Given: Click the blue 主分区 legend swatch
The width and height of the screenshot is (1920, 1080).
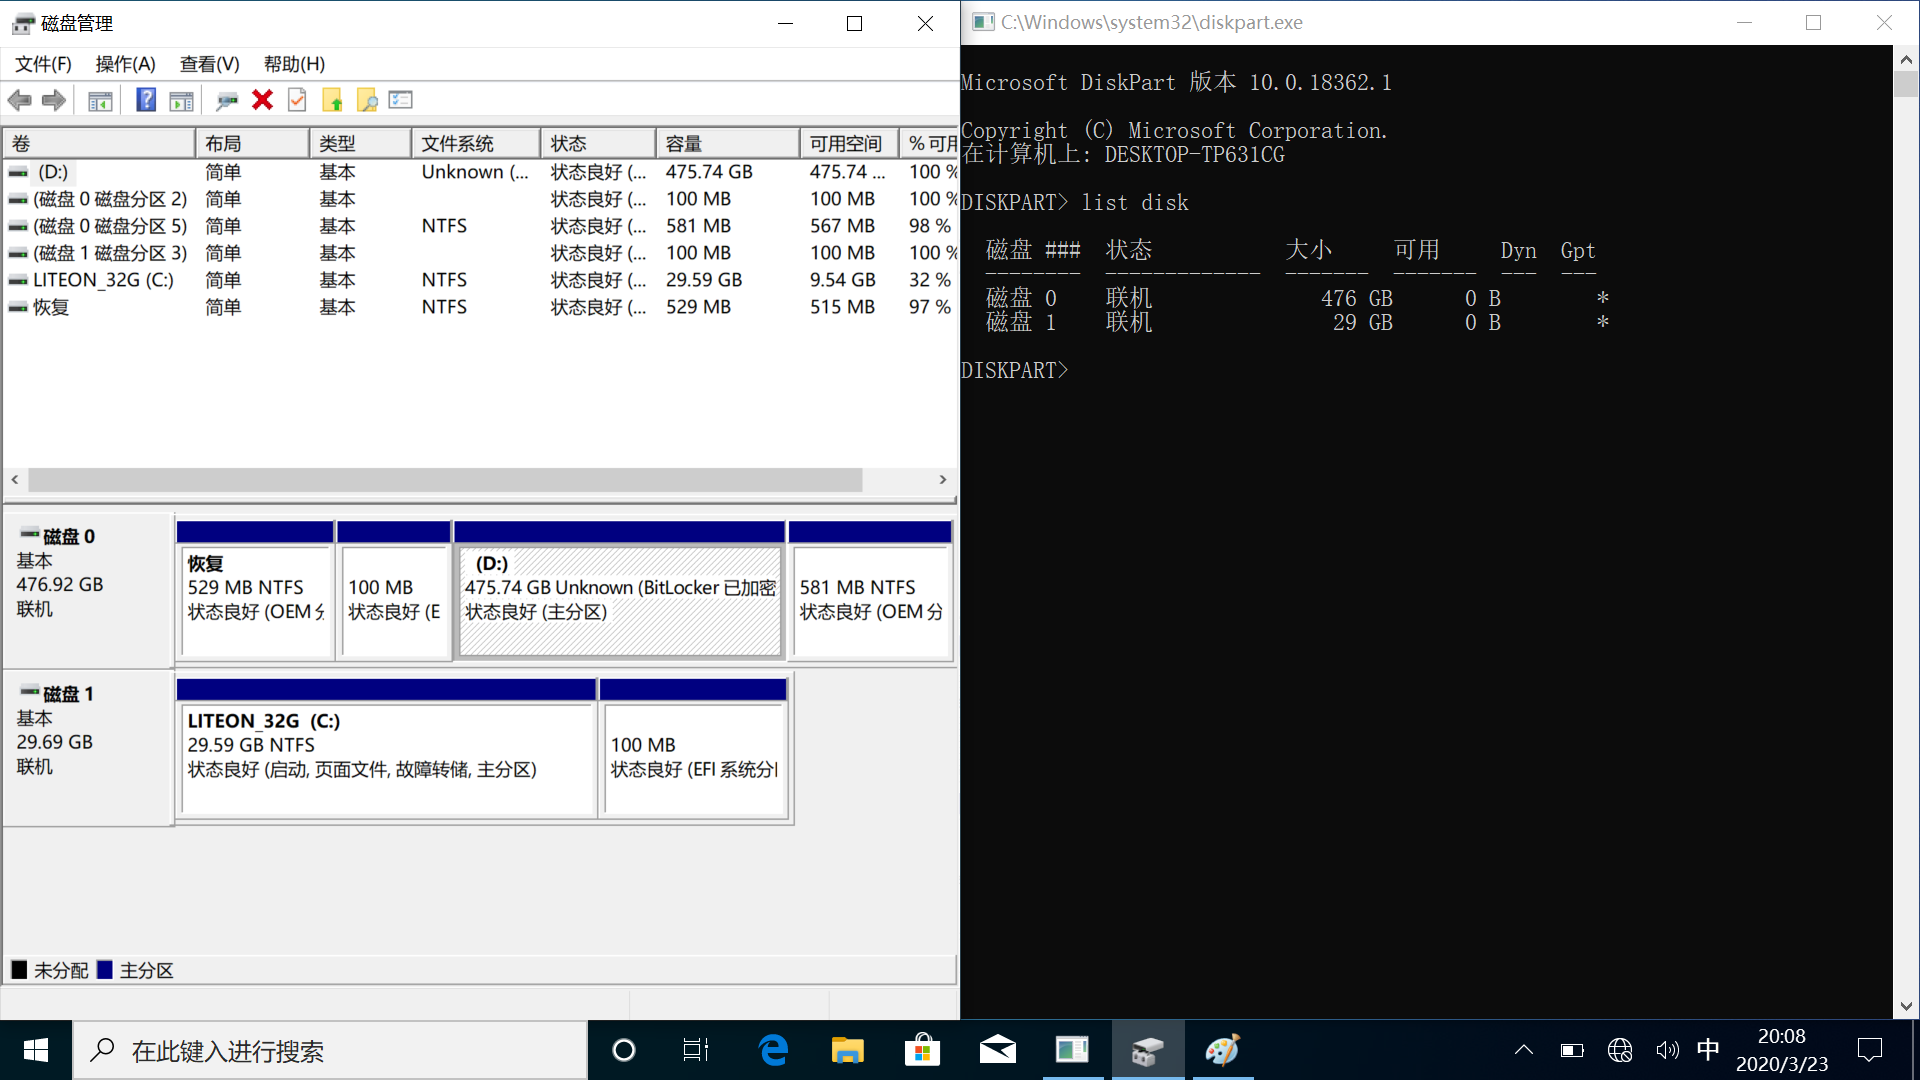Looking at the screenshot, I should [x=104, y=970].
